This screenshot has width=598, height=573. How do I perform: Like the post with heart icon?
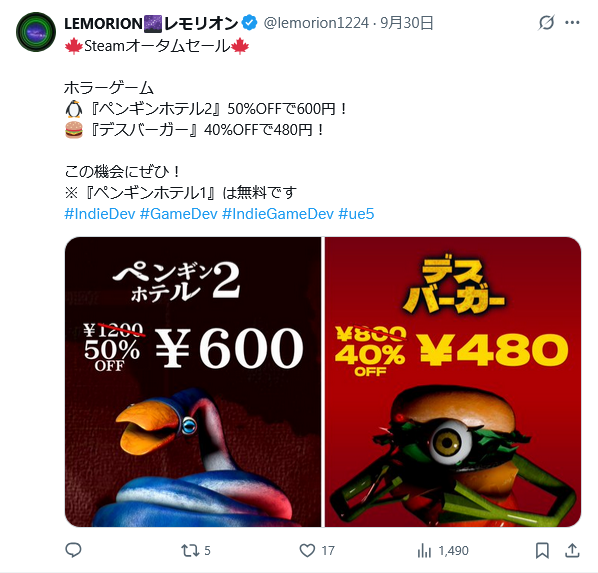point(307,550)
